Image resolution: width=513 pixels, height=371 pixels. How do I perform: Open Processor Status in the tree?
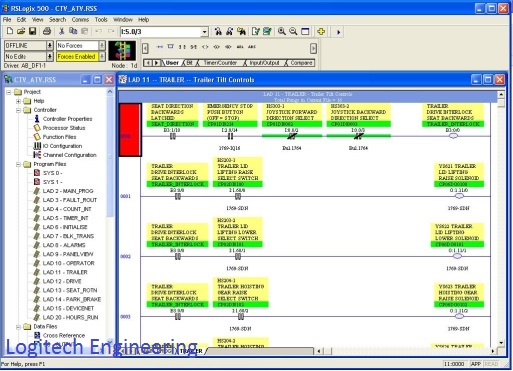[64, 128]
